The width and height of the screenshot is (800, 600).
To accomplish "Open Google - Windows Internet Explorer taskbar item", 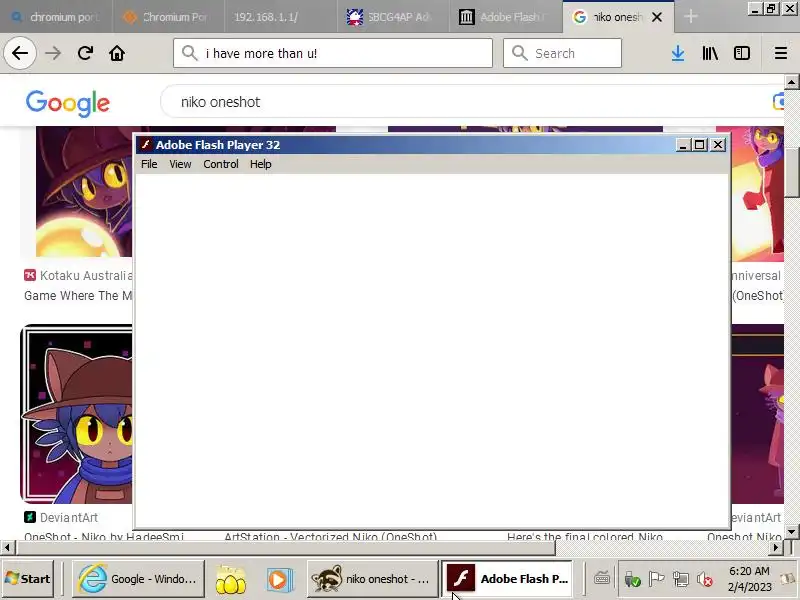I will point(138,579).
